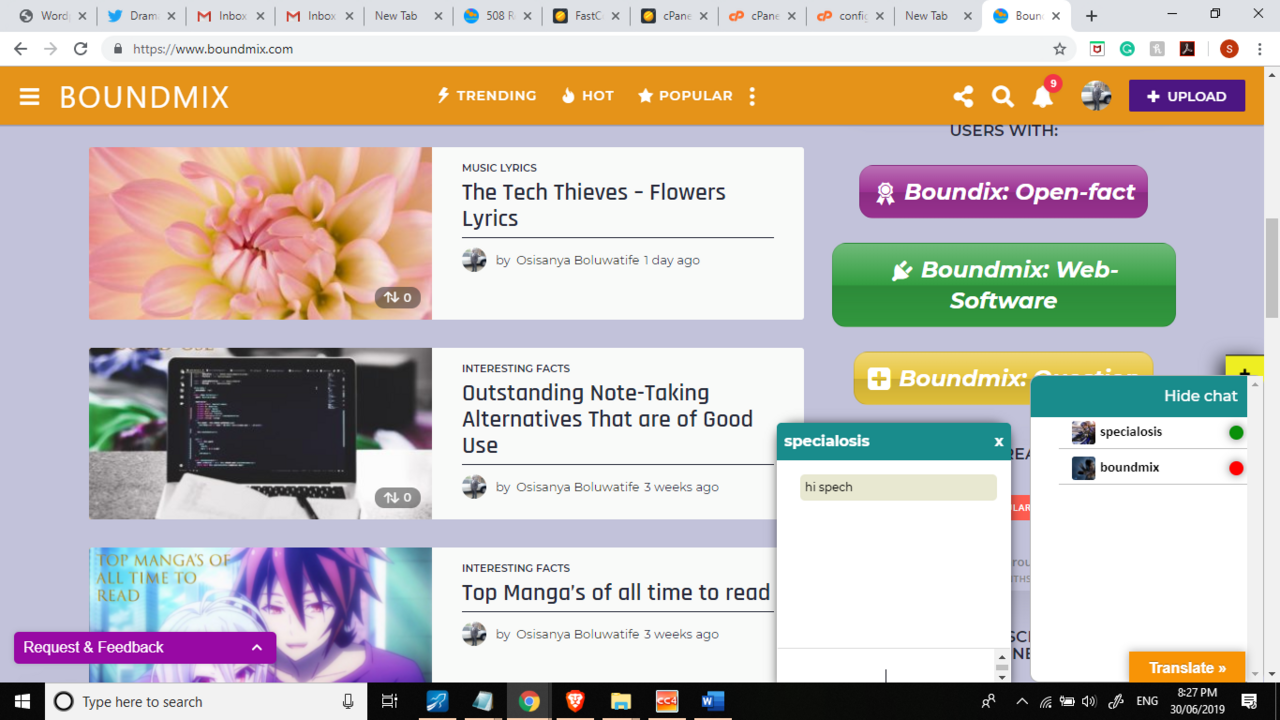Open the Windows Start menu
1280x720 pixels.
pos(22,701)
